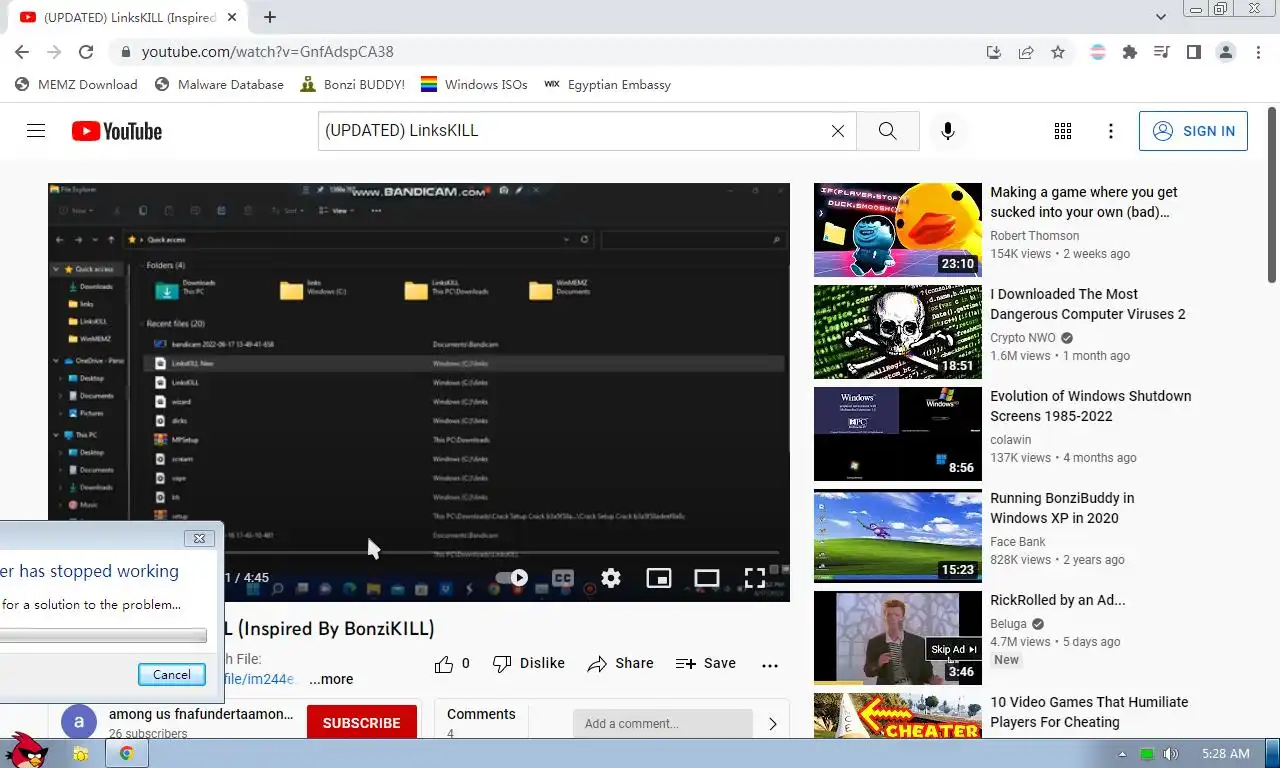The width and height of the screenshot is (1280, 768).
Task: Open the Chrome profile avatar
Action: pyautogui.click(x=1226, y=52)
